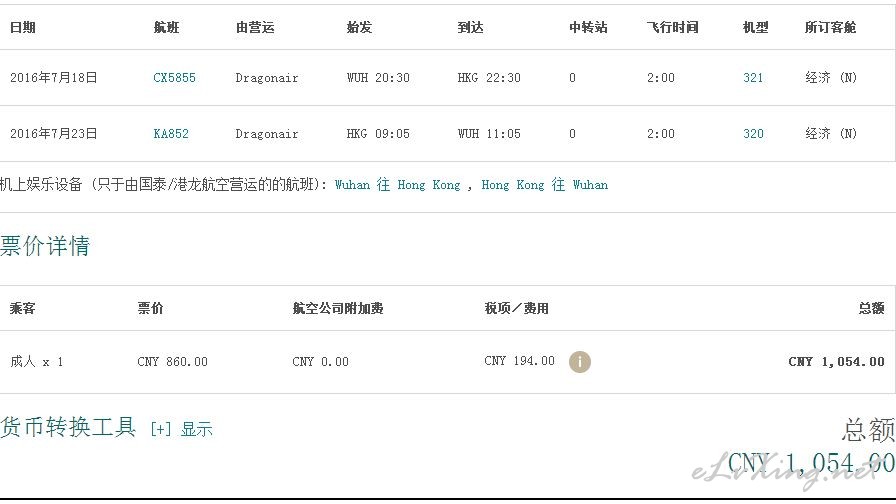Expand the 货币转换工具 with the [+] 显示 link
Viewport: 896px width, 504px height.
pos(182,429)
